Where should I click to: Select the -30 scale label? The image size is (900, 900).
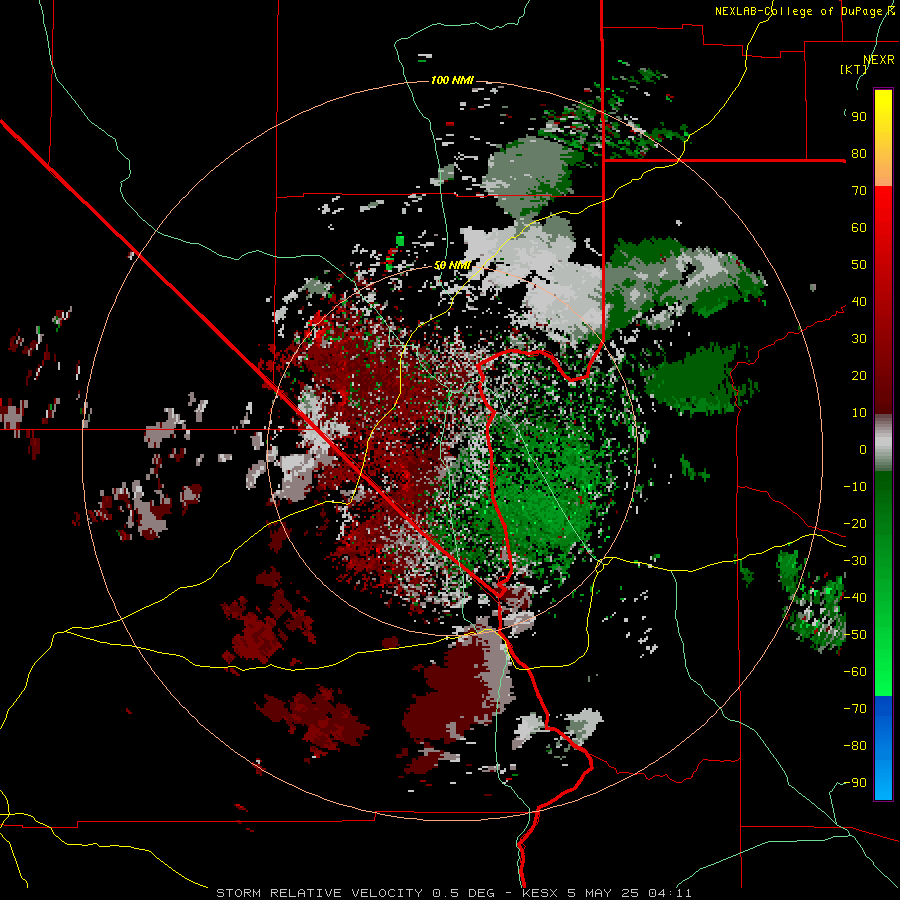point(855,561)
